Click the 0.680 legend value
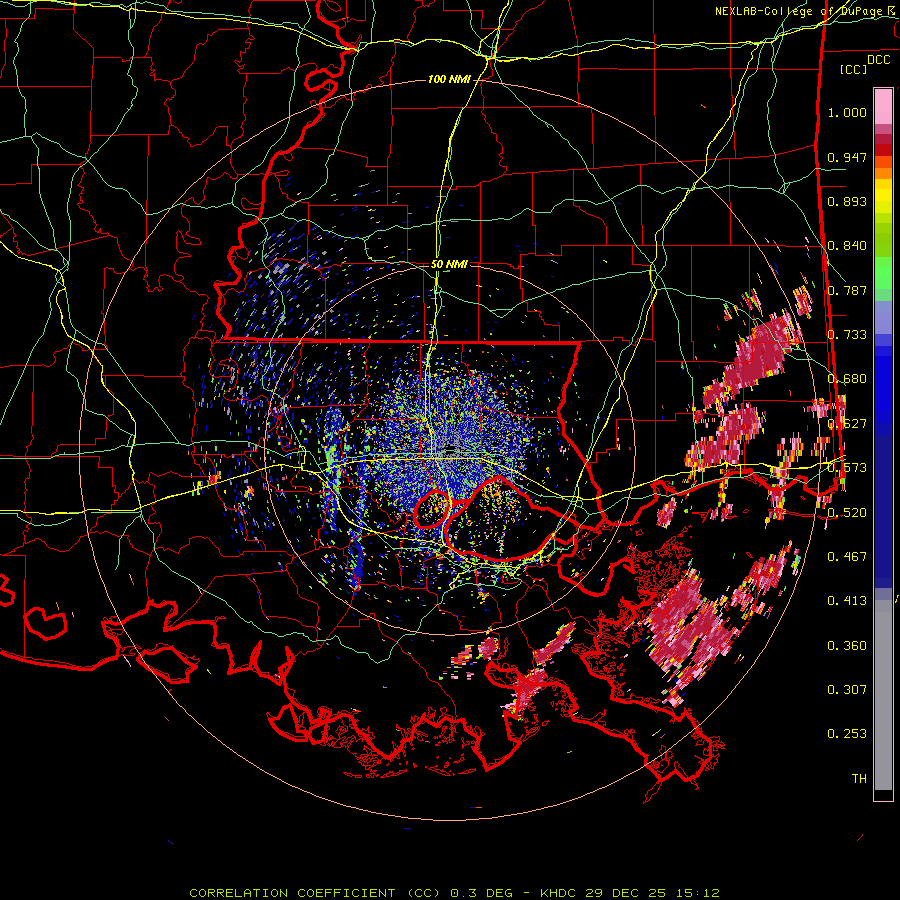Screen dimensions: 900x900 (x=847, y=379)
